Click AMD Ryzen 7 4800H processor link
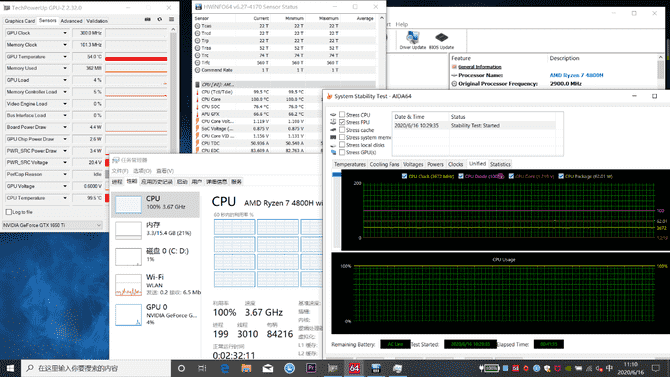 [576, 75]
